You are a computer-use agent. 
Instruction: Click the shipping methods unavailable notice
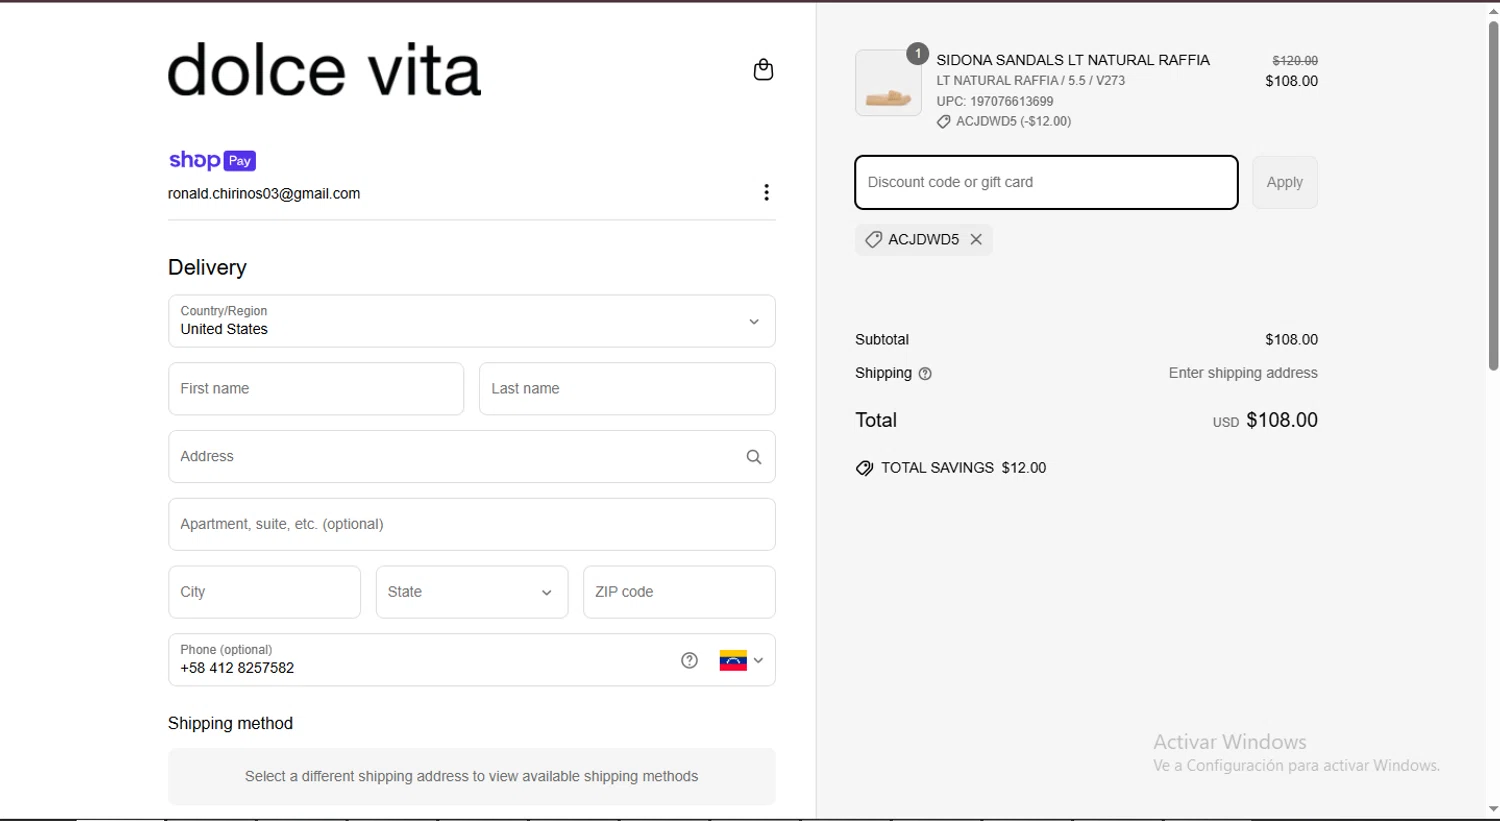[472, 777]
